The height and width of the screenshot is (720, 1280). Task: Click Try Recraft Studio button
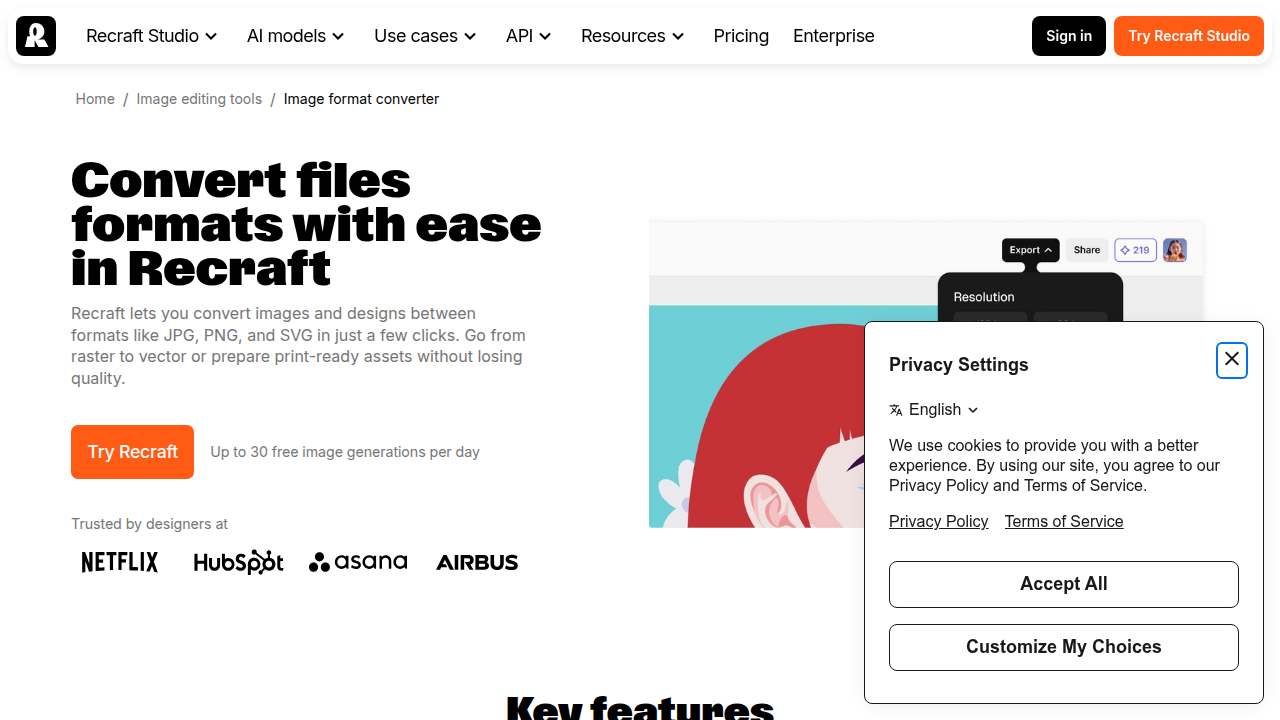[1189, 36]
